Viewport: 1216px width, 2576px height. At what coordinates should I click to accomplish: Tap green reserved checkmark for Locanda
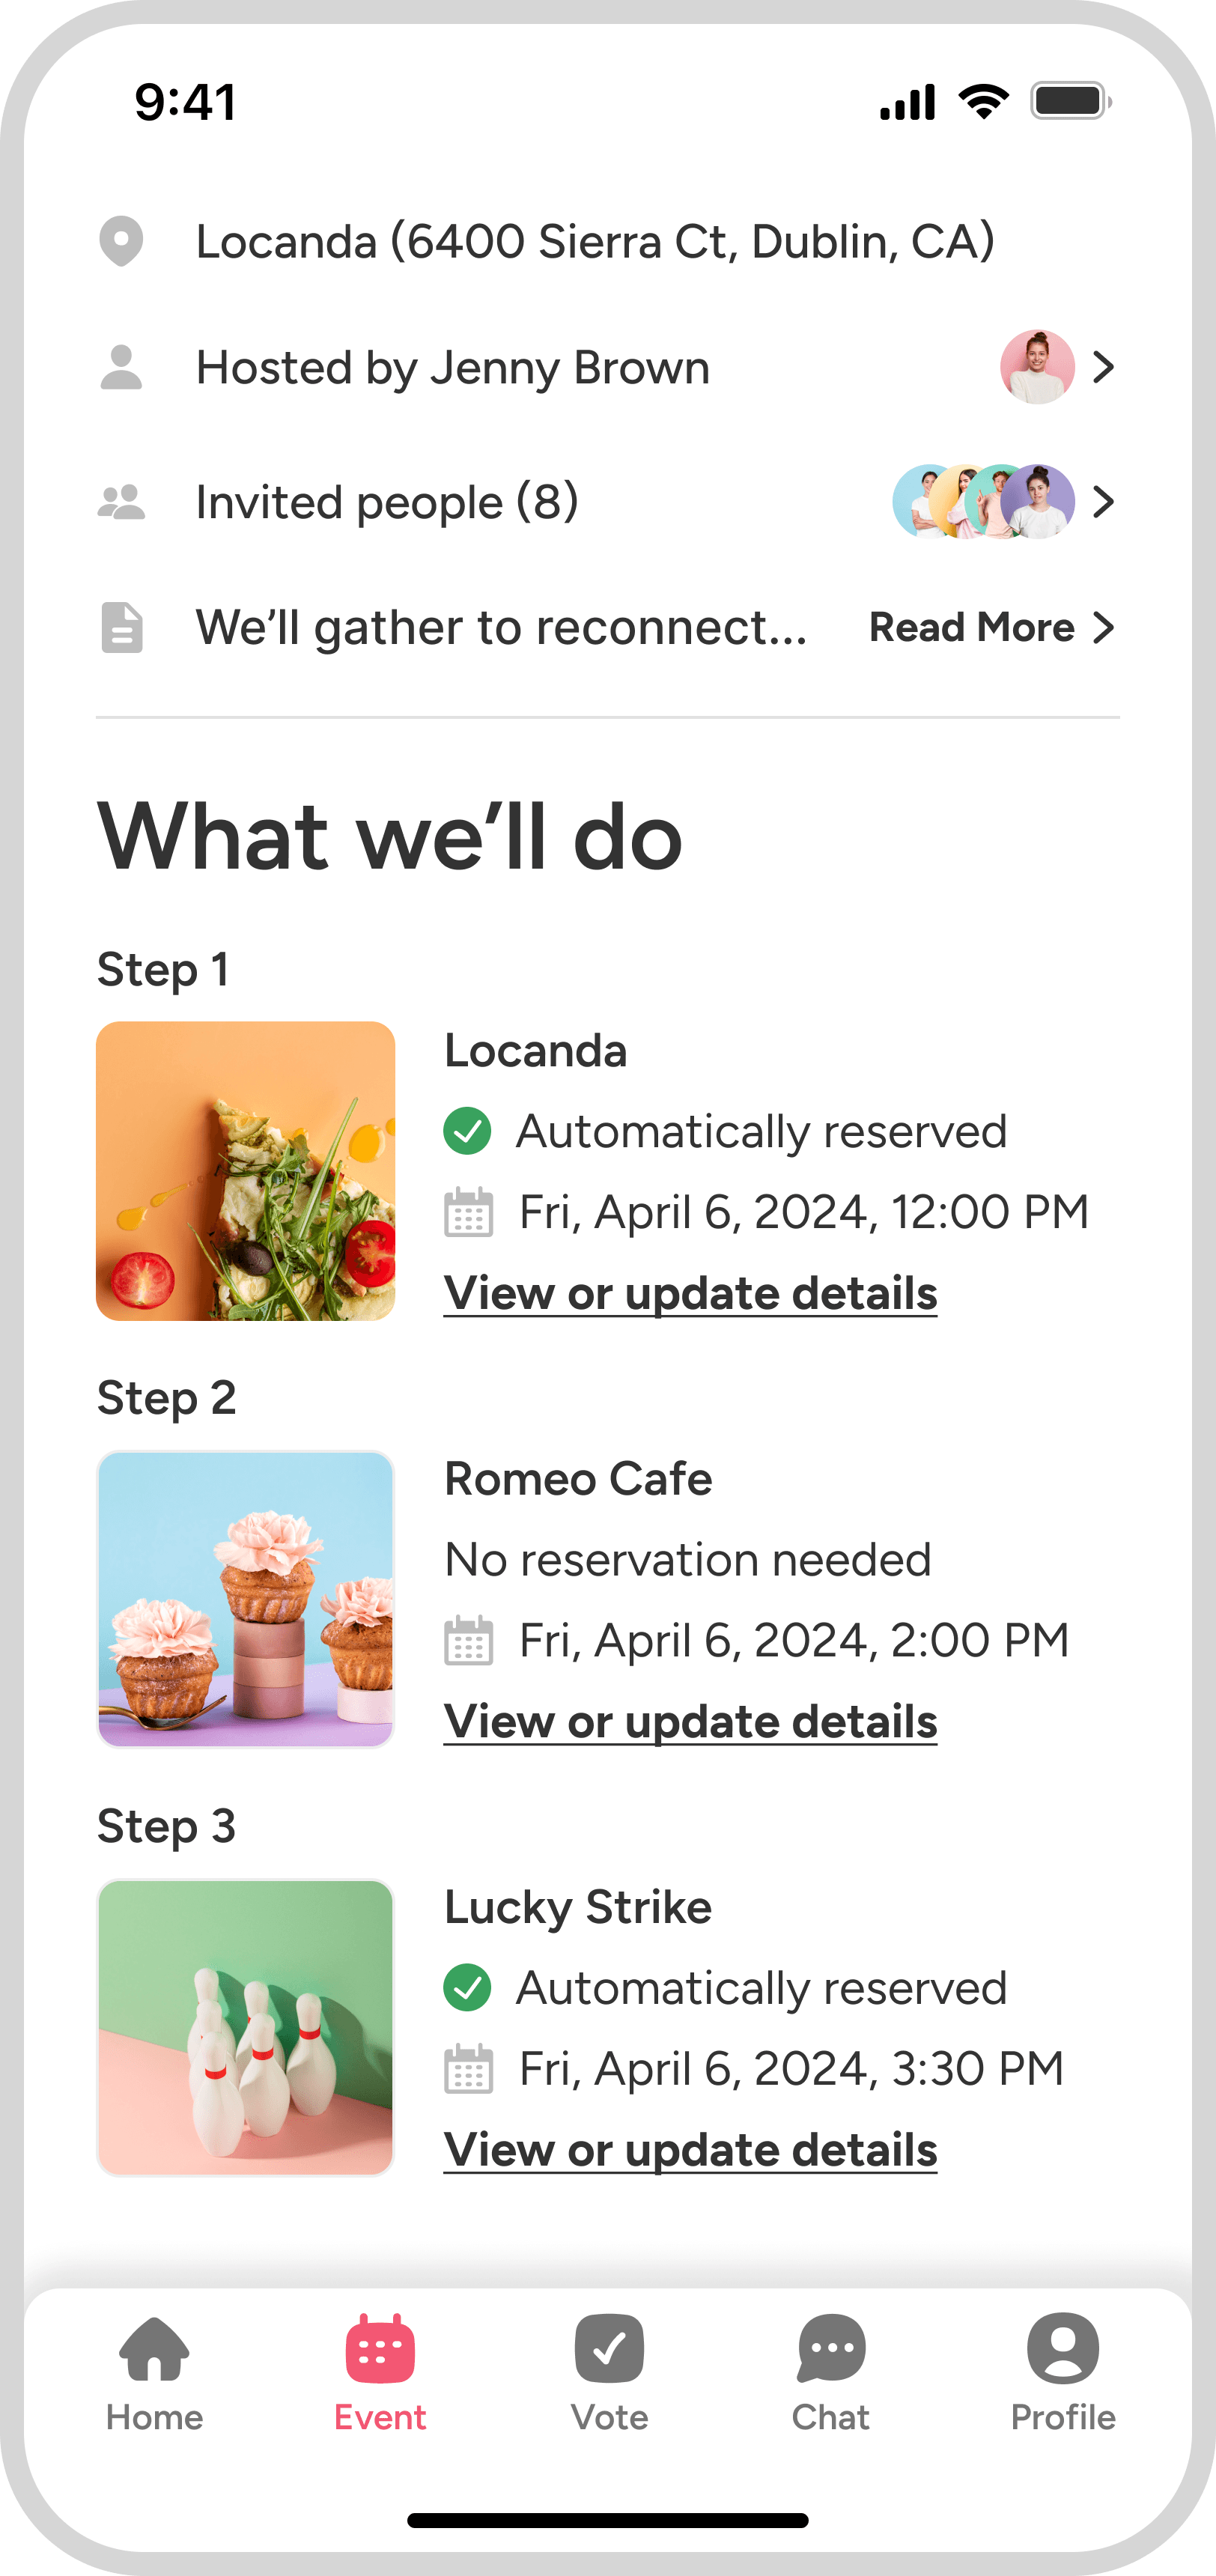click(467, 1131)
